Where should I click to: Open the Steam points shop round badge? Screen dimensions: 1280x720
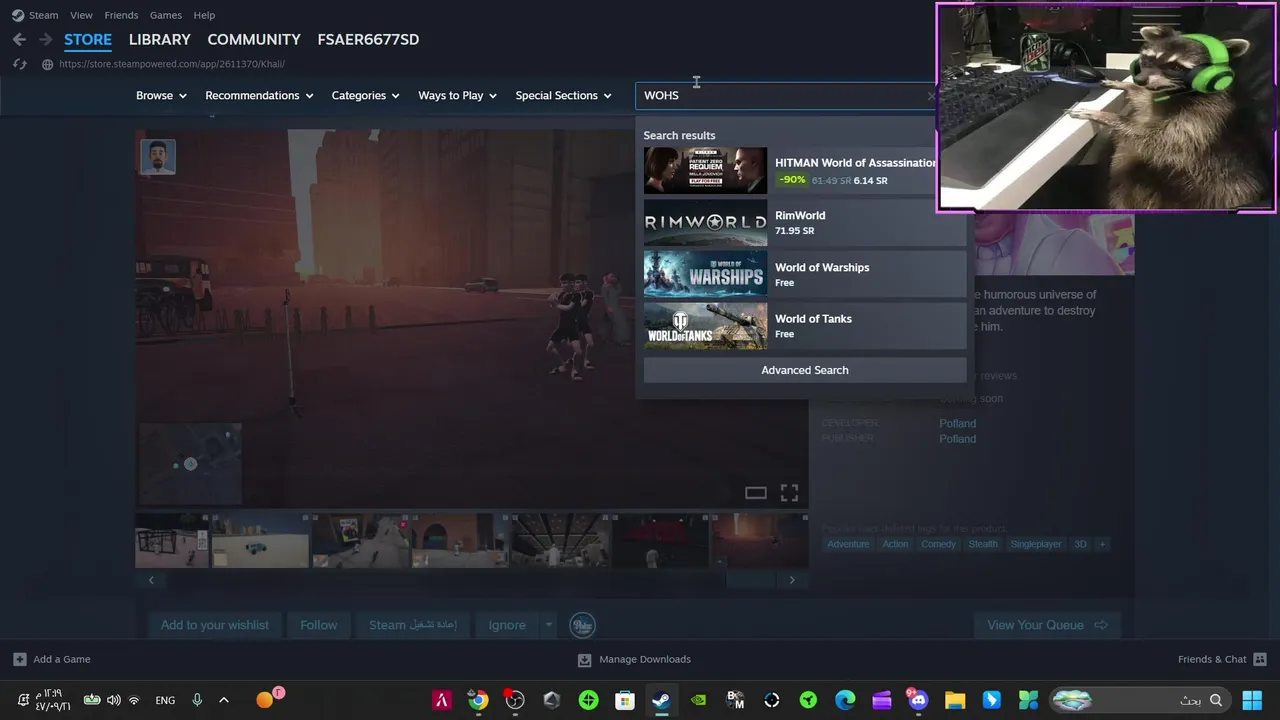(582, 625)
